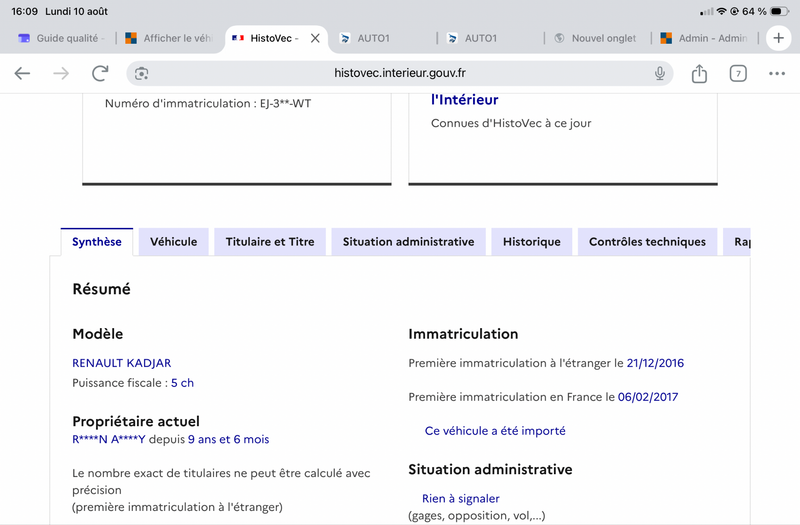Screen dimensions: 800x525
Task: Open the browser three-dot menu
Action: (x=777, y=73)
